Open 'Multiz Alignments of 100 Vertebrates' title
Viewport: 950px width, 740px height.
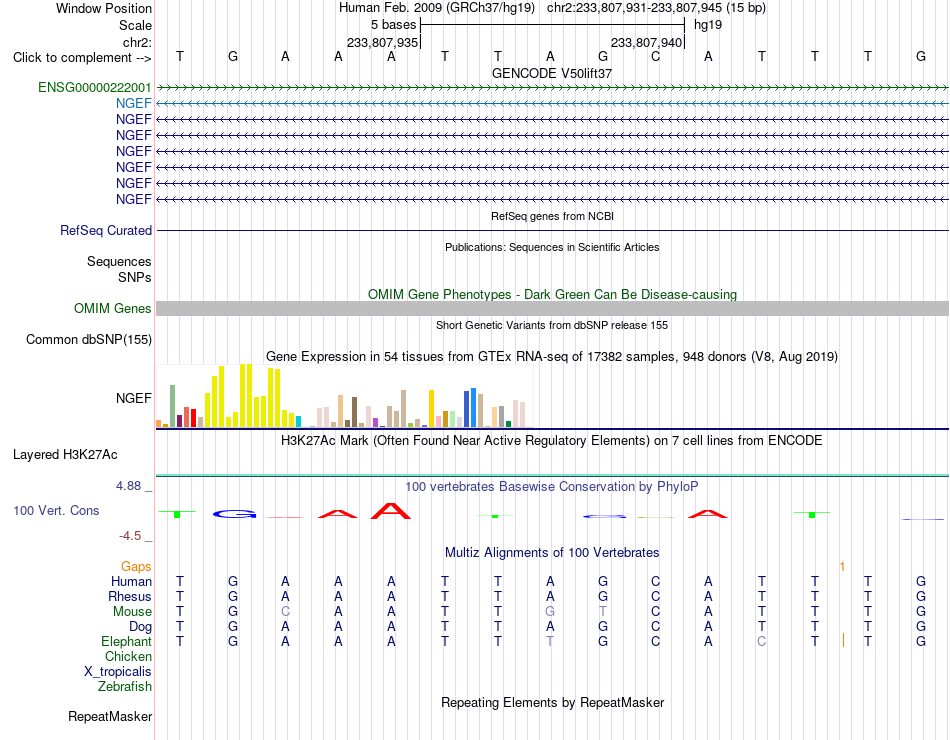click(552, 553)
